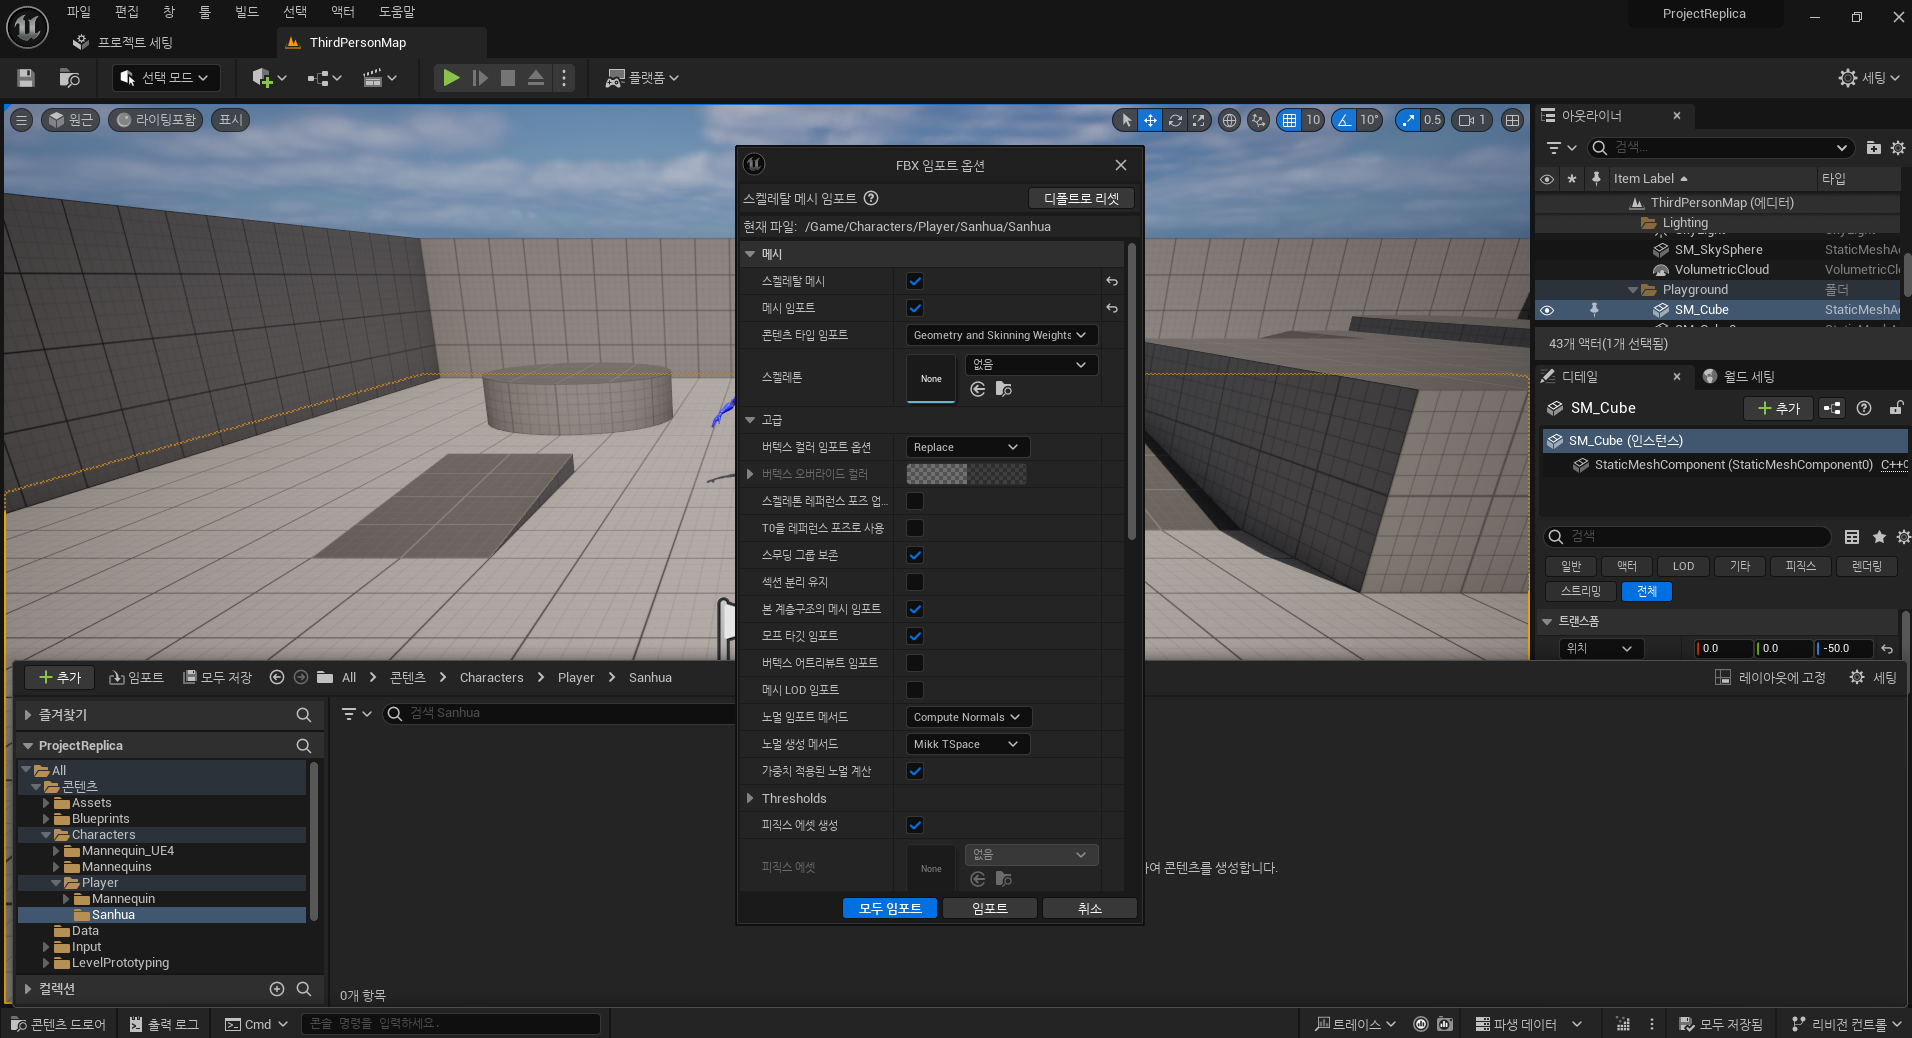Open 선택 모드 dropdown in toolbar
The width and height of the screenshot is (1912, 1038).
[x=165, y=78]
